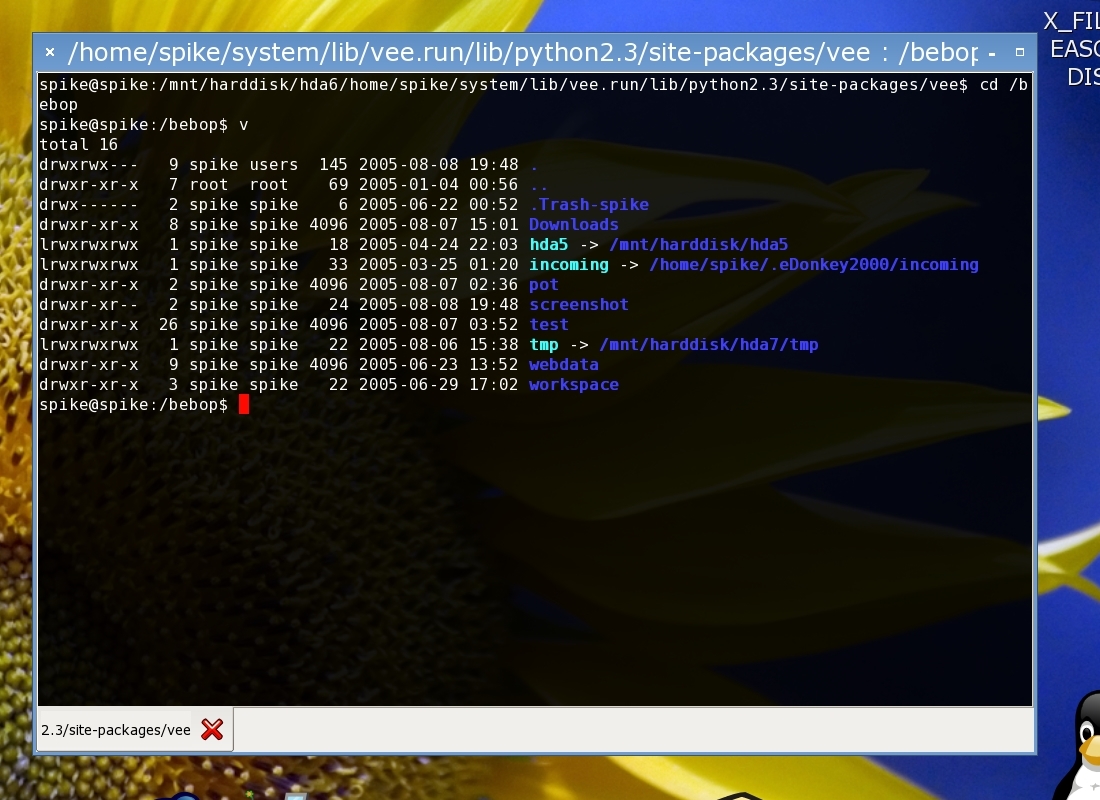Click the red terminal cursor block
This screenshot has width=1100, height=800.
pyautogui.click(x=244, y=405)
